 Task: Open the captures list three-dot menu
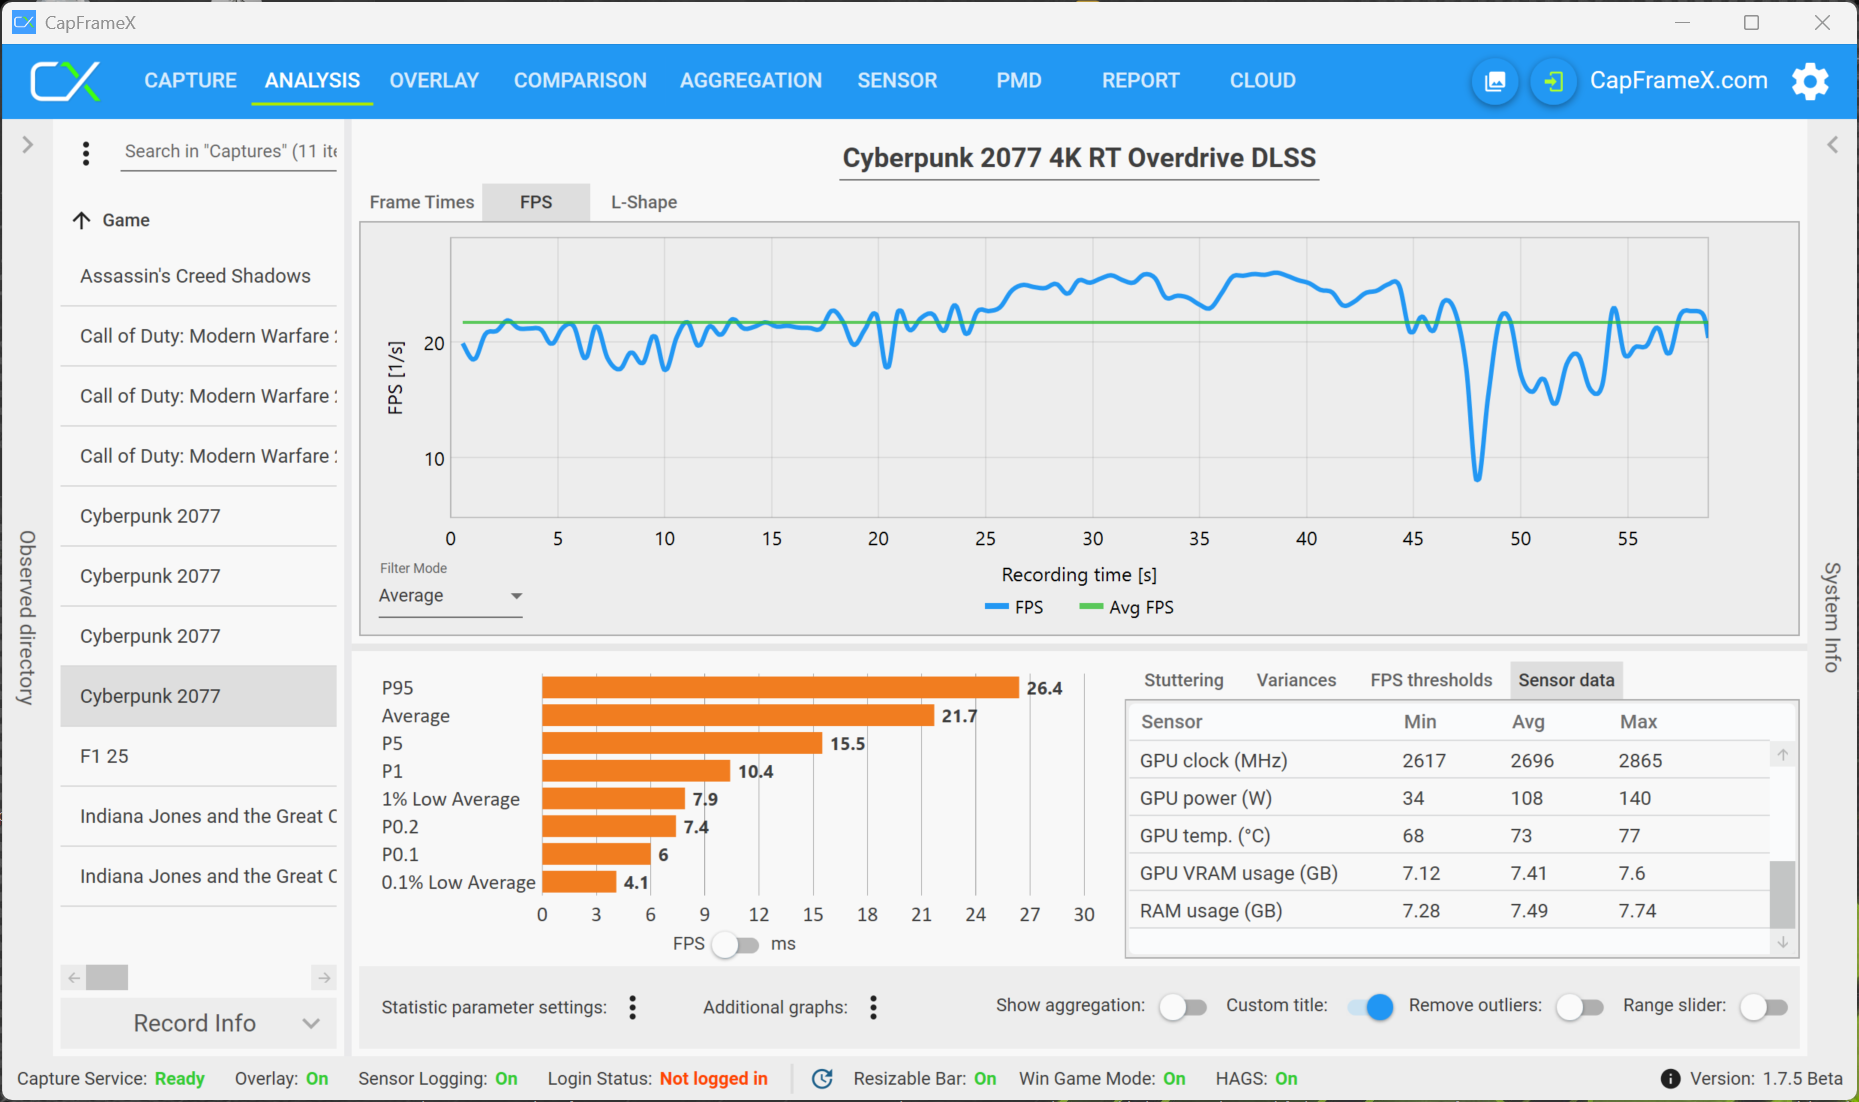point(86,153)
